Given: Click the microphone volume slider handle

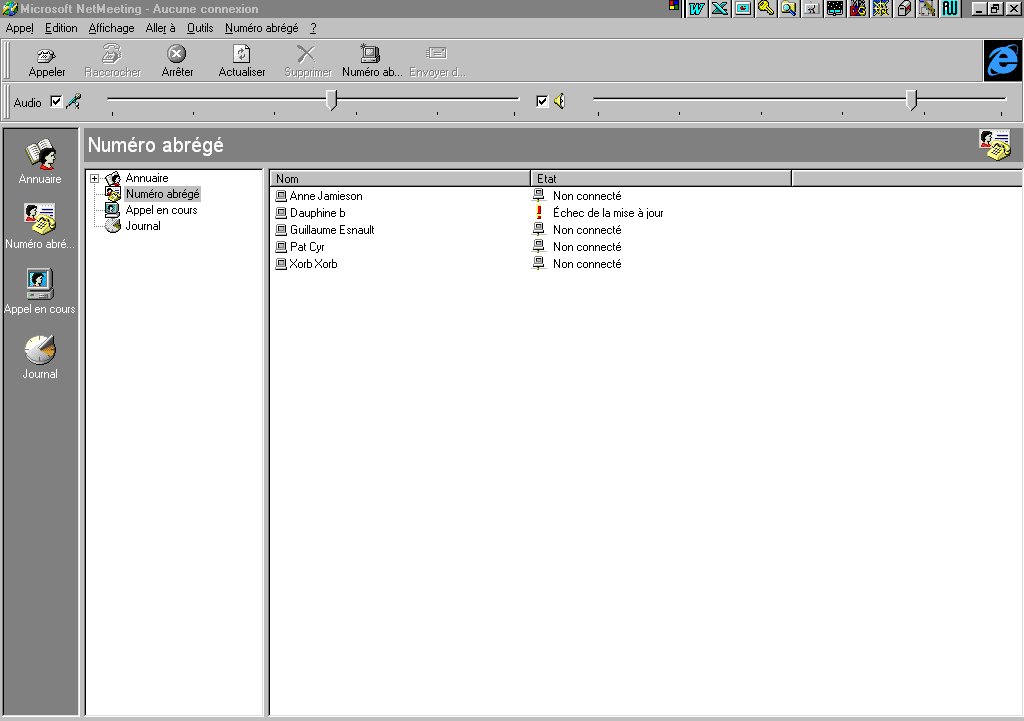Looking at the screenshot, I should tap(332, 99).
